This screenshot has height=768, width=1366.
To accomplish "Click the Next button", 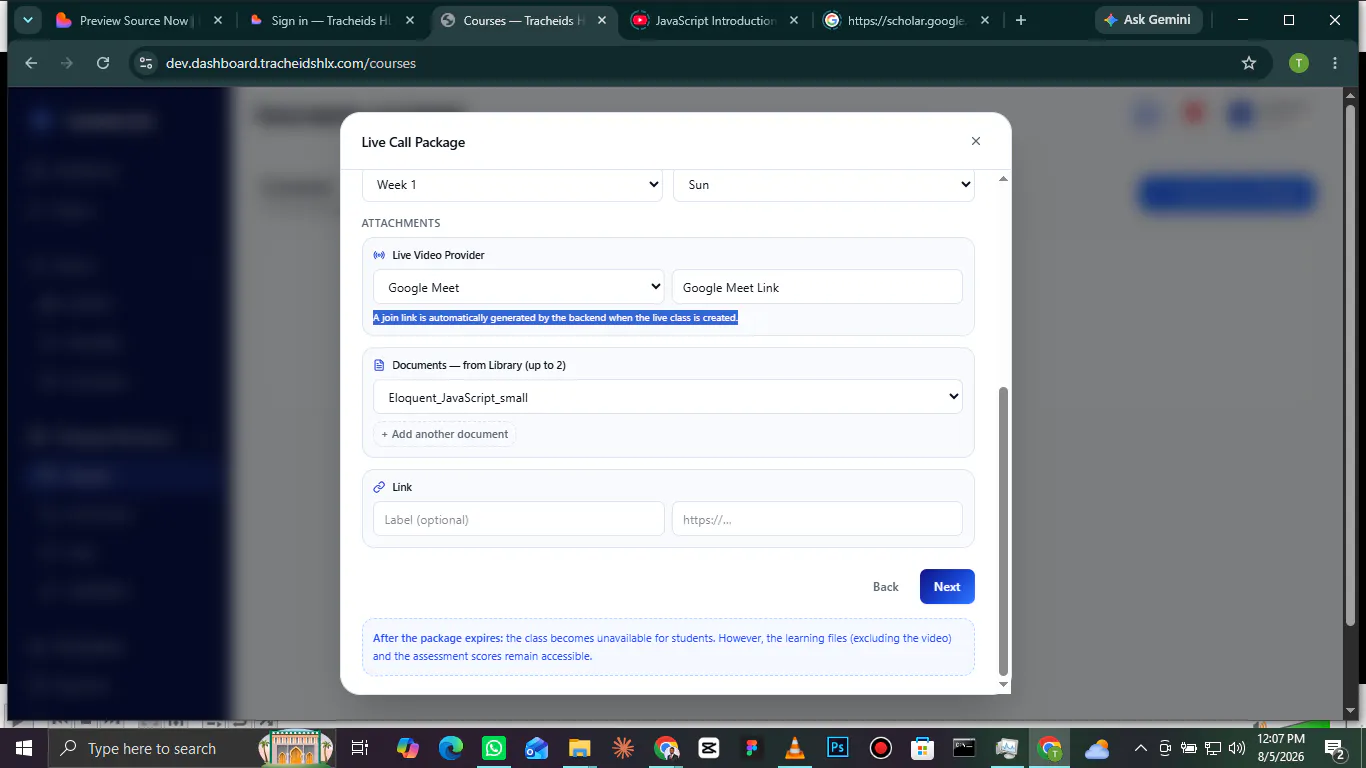I will (x=947, y=587).
